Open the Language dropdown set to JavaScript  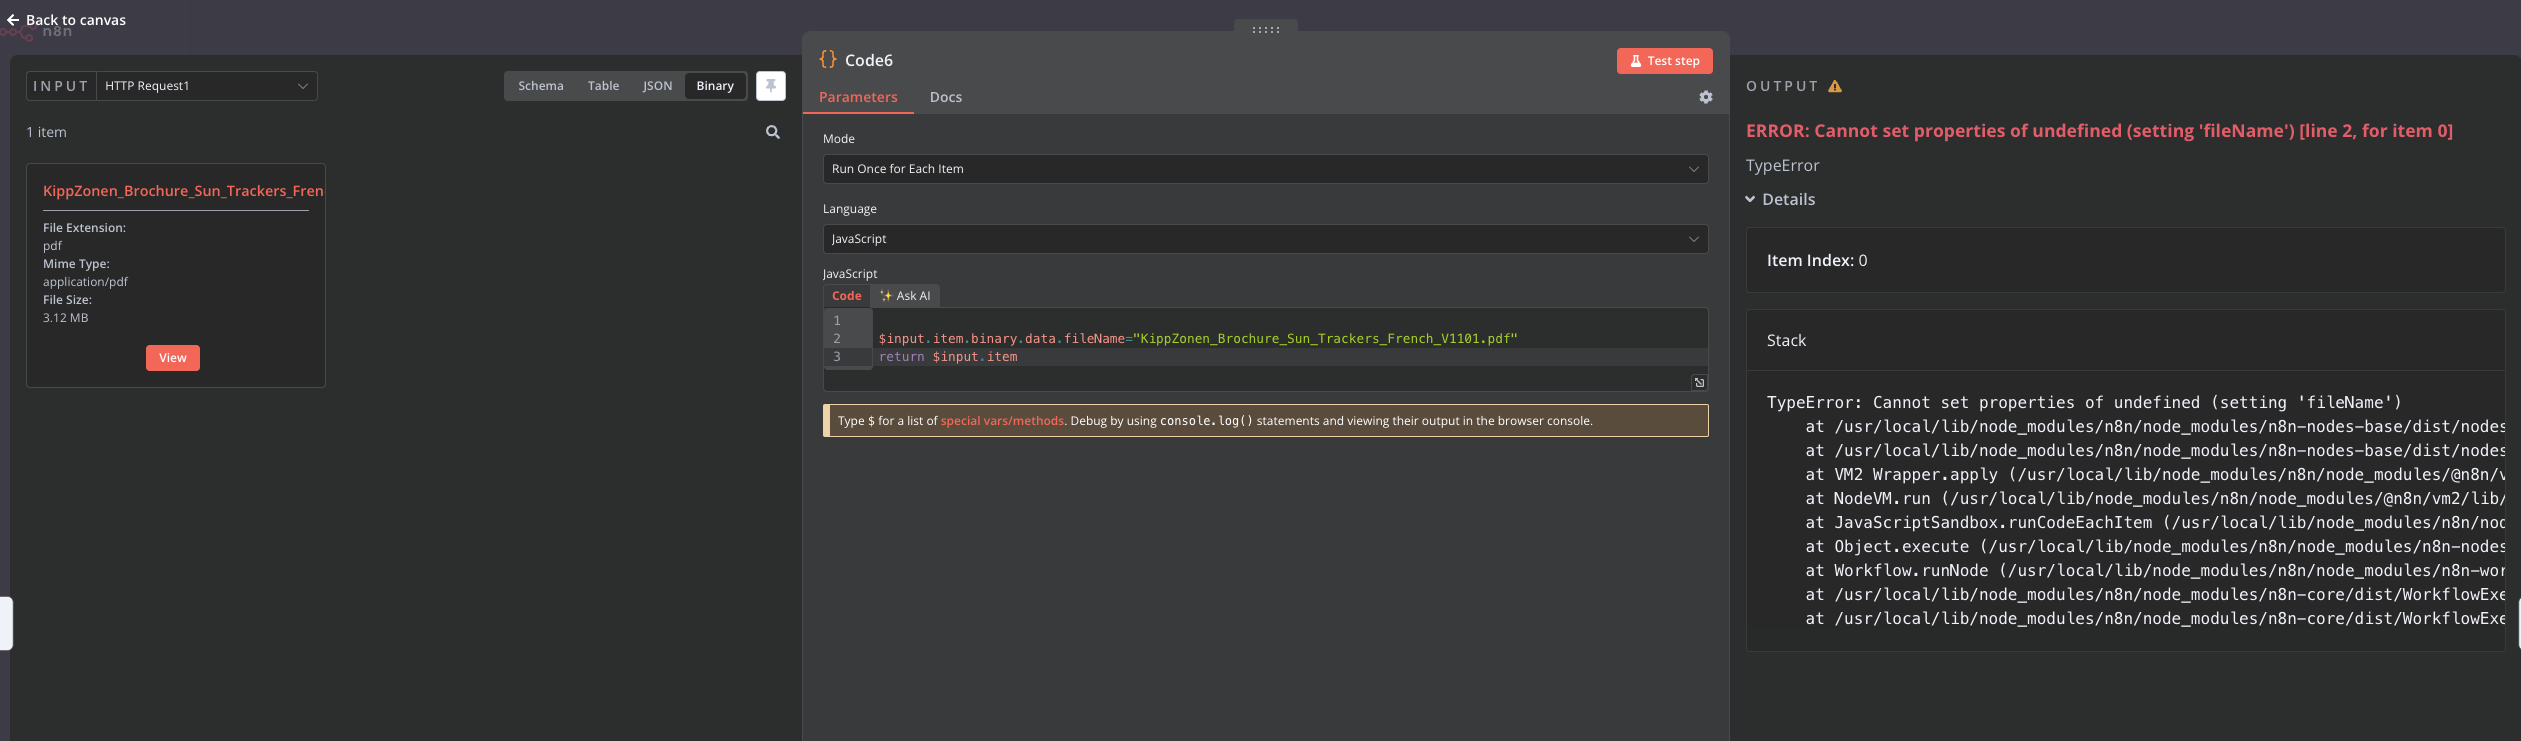coord(1264,239)
